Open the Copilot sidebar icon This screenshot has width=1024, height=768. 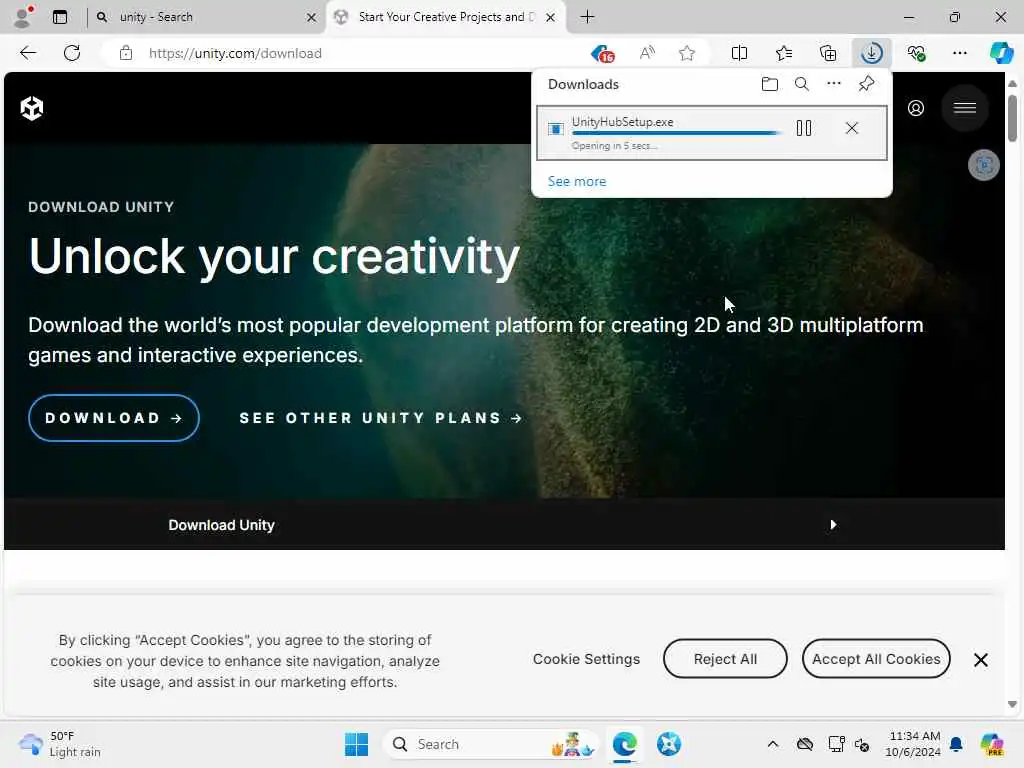pos(1001,53)
